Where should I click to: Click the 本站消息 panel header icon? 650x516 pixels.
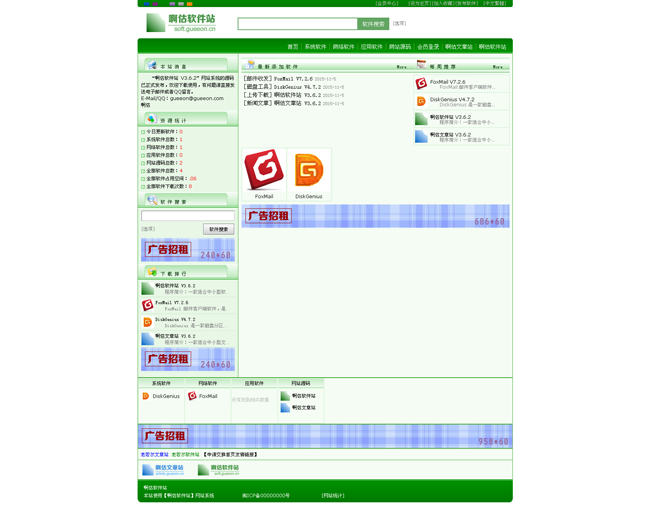click(x=152, y=65)
